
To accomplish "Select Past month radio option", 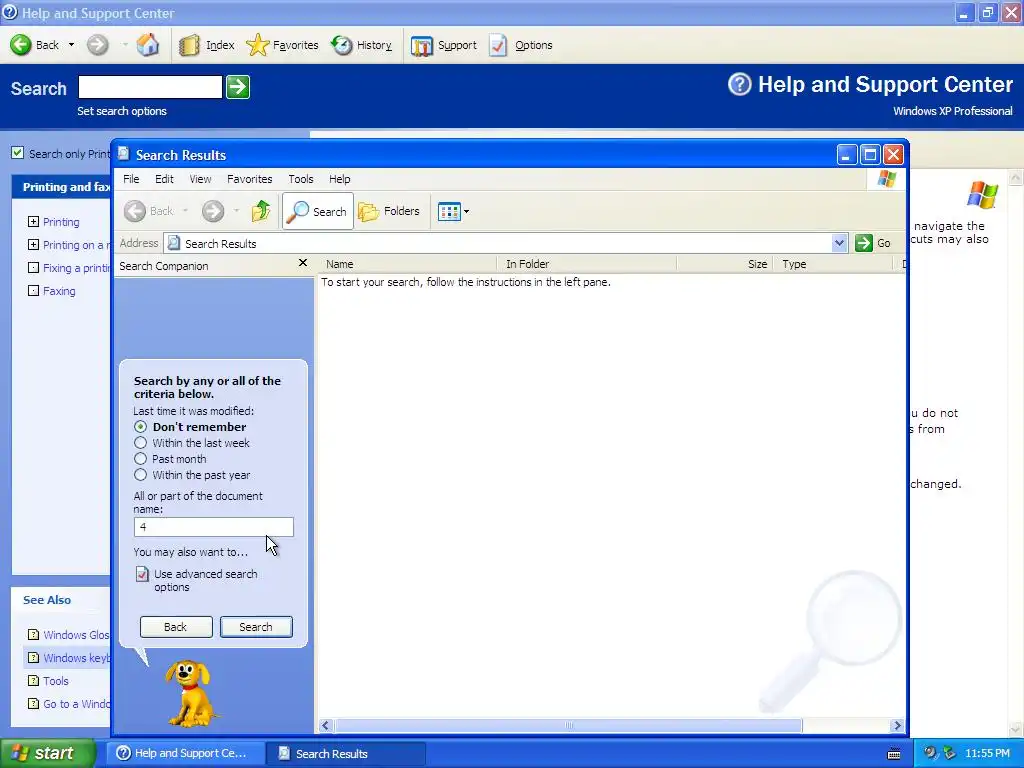I will 140,458.
